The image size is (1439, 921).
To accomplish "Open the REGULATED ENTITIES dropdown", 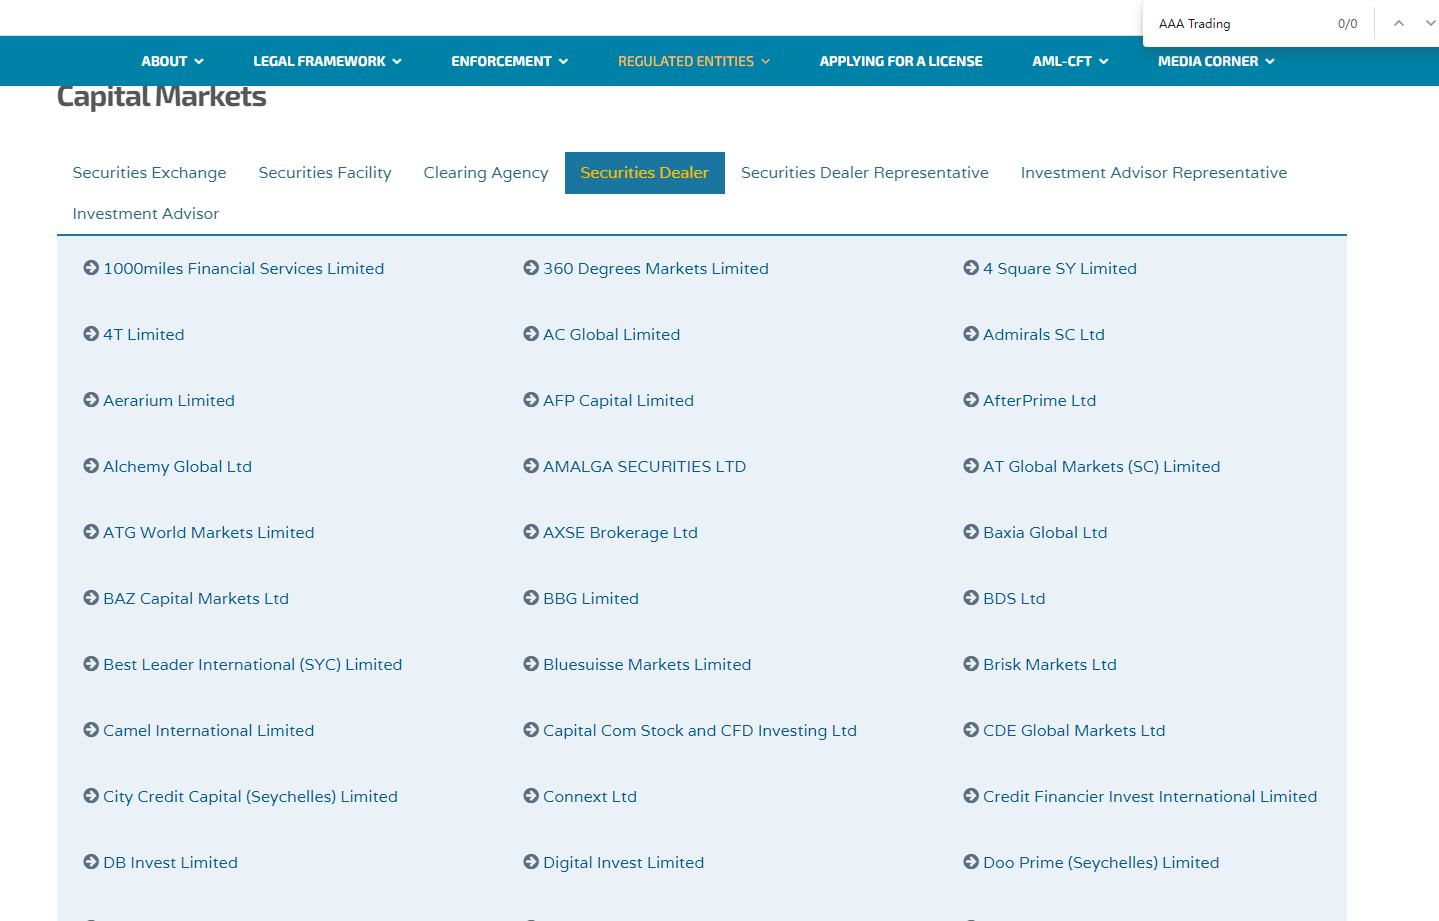I will [x=694, y=61].
